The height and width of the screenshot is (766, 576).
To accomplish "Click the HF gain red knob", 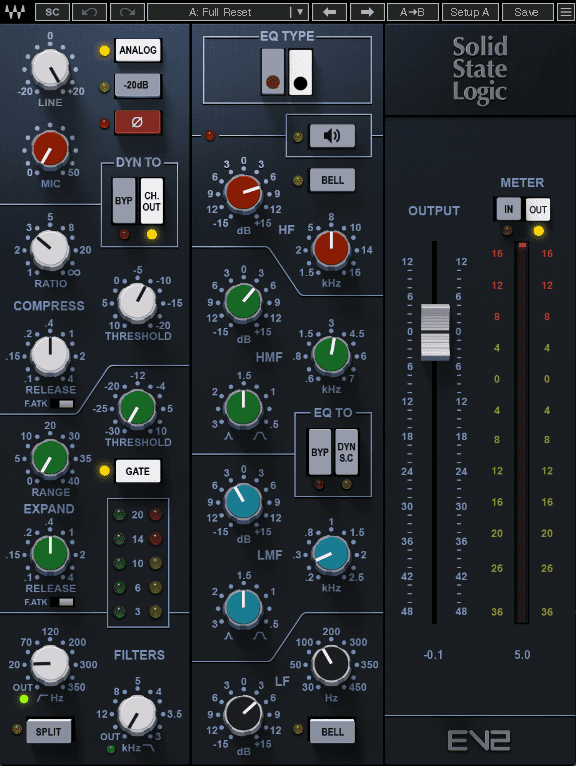I will 243,193.
